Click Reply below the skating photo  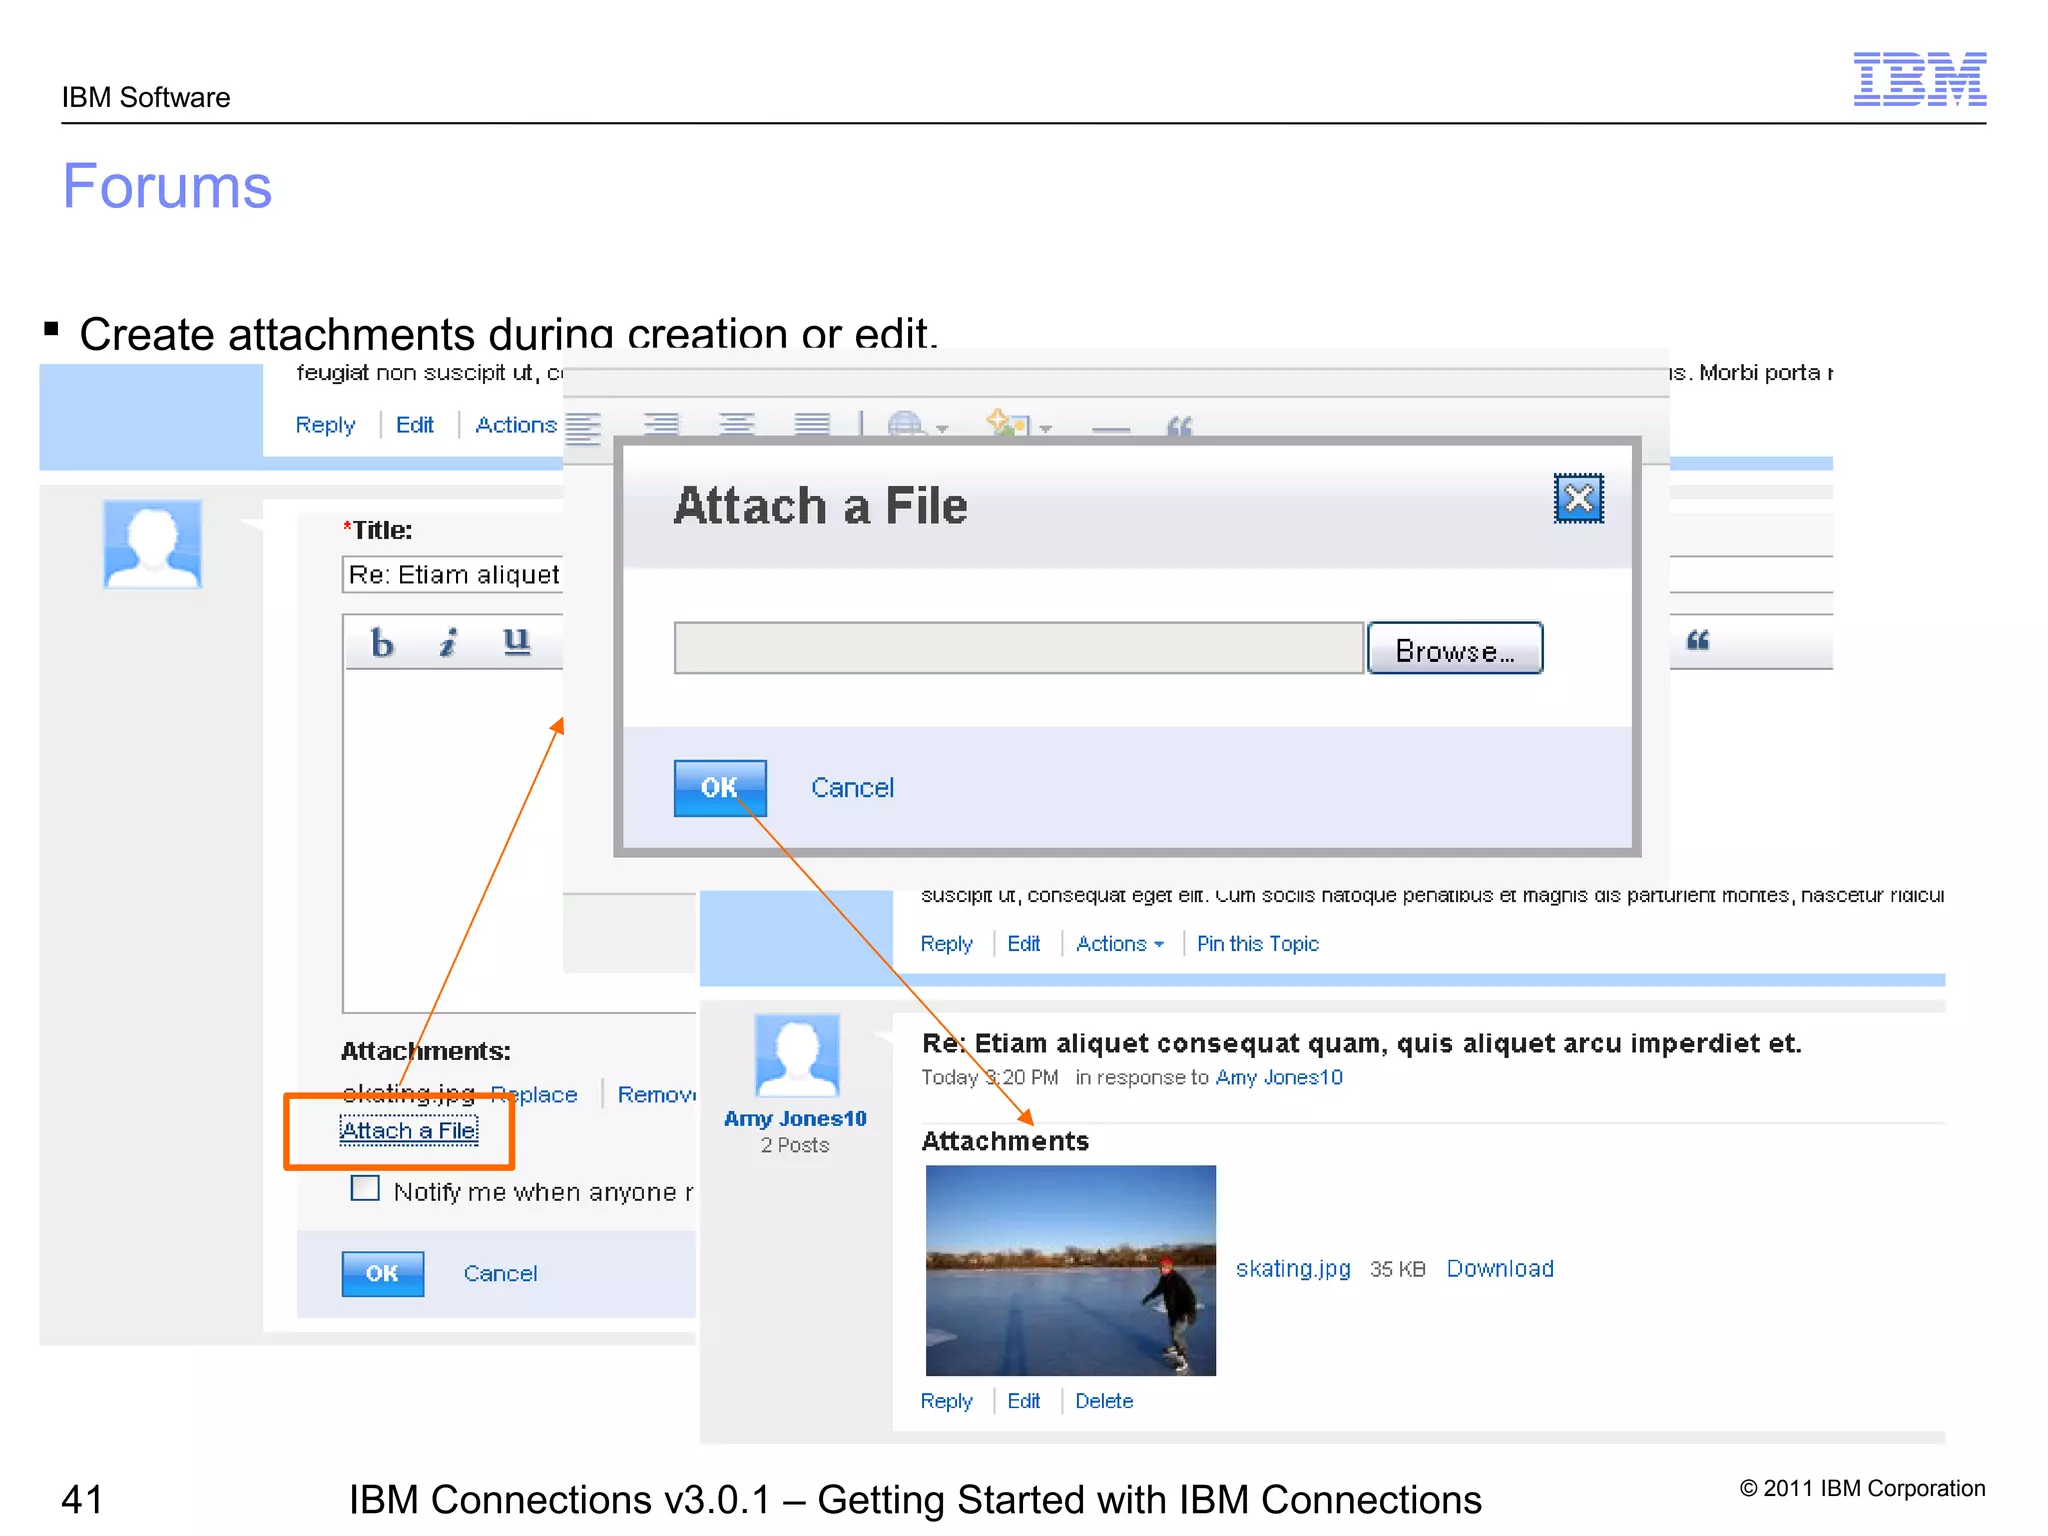coord(946,1402)
